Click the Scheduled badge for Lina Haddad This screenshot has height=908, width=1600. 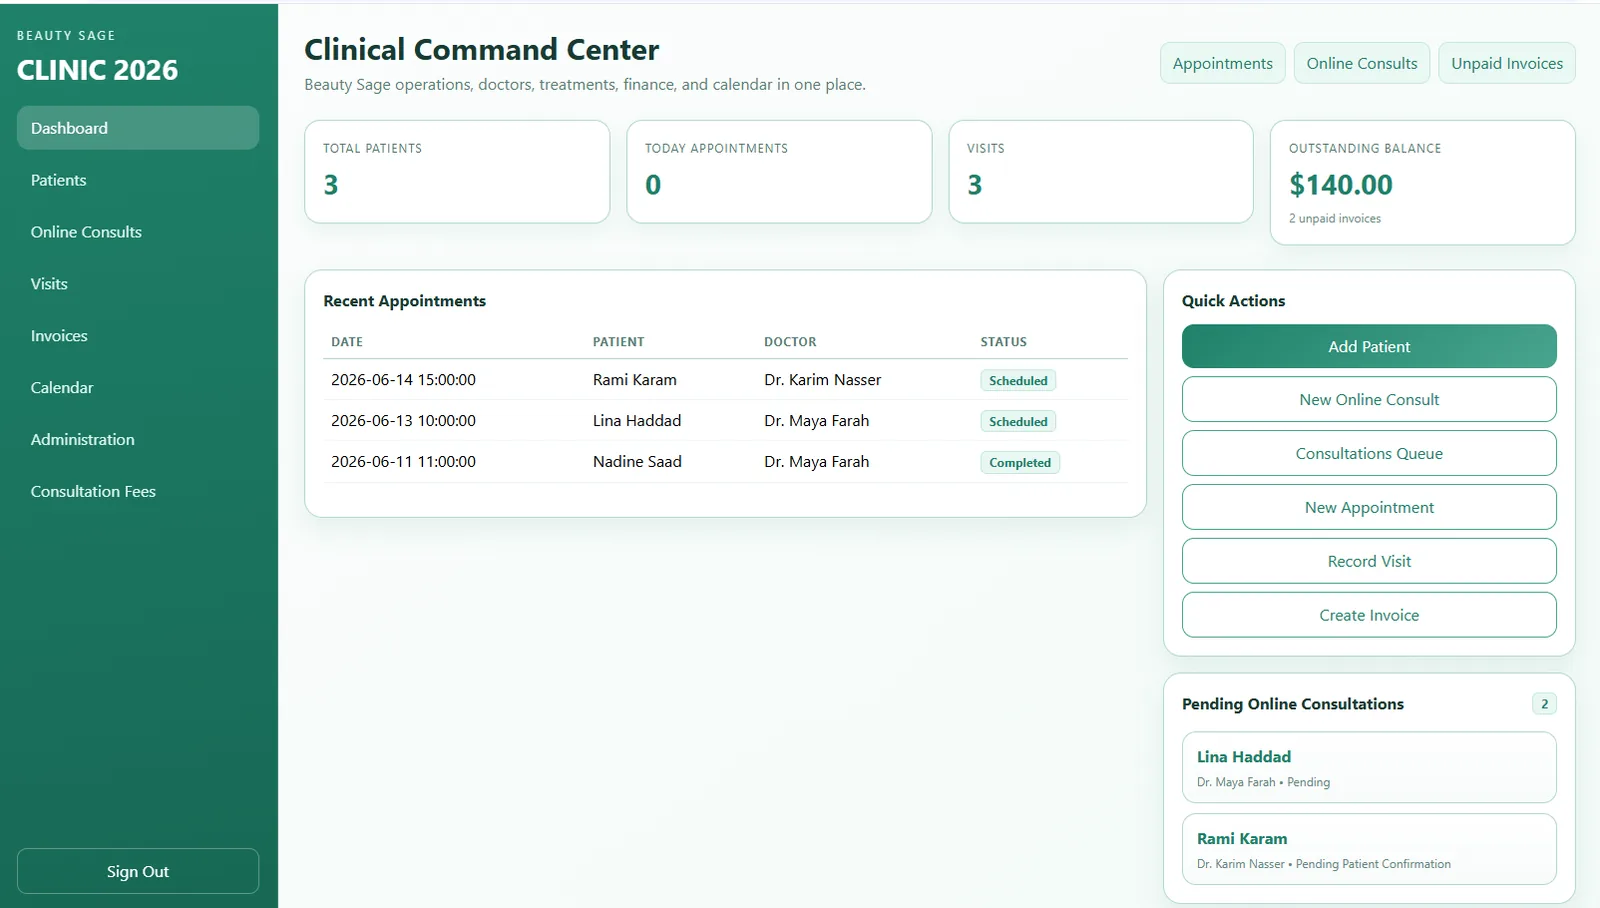click(x=1018, y=422)
